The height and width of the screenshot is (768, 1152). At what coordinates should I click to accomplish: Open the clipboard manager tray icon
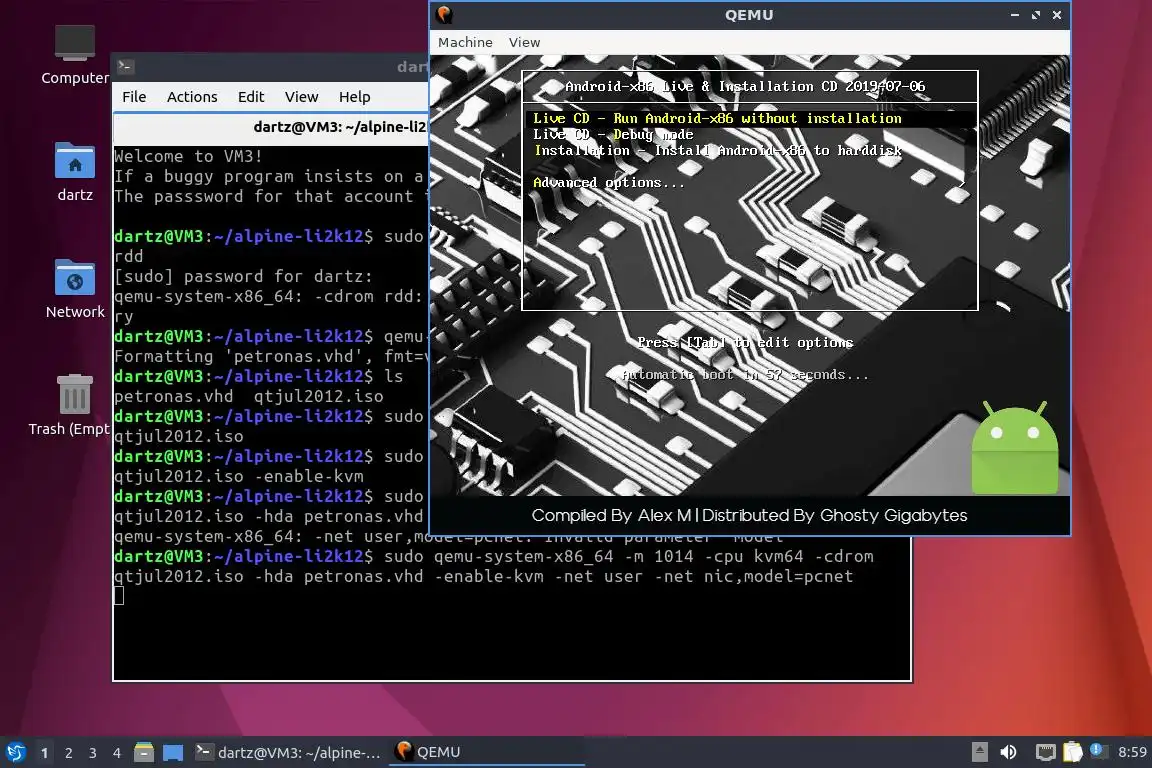[1072, 752]
